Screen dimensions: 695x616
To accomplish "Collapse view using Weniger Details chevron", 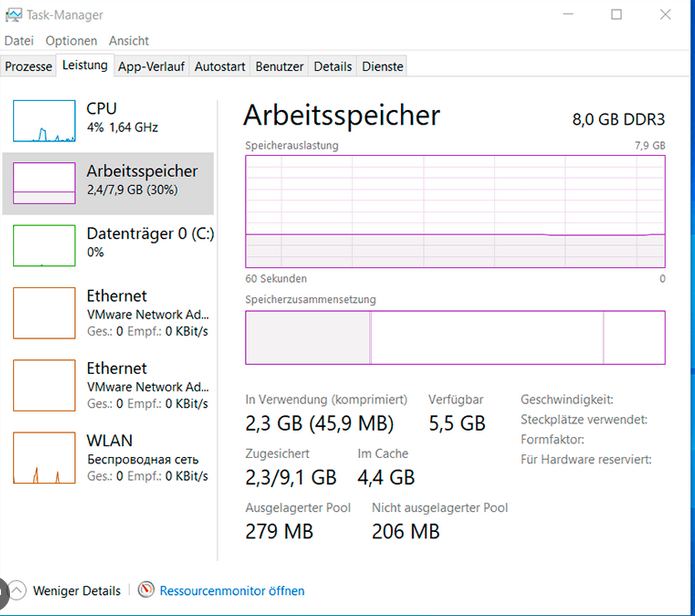I will tap(17, 590).
